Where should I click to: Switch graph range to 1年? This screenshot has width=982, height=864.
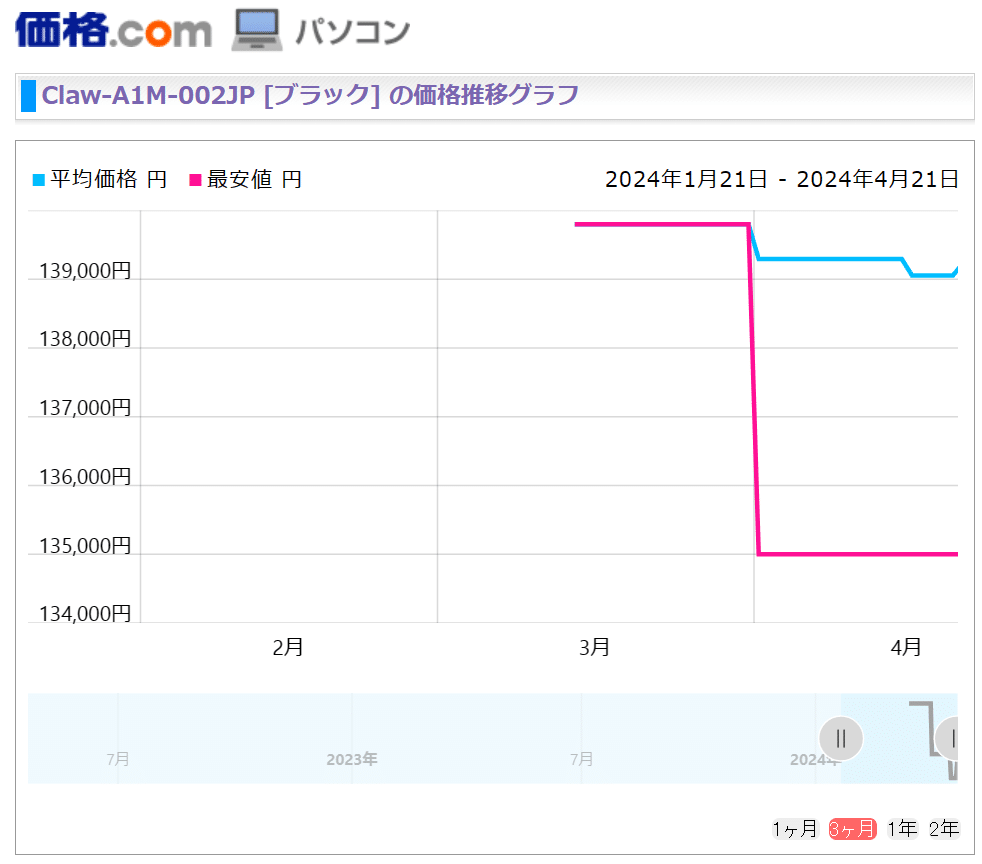click(902, 828)
